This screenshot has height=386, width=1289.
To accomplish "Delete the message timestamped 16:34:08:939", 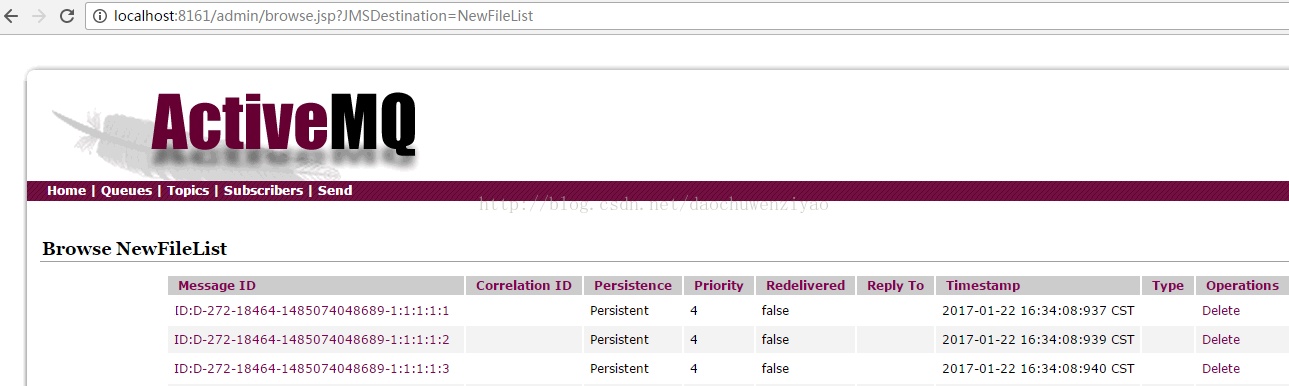I will (1221, 340).
